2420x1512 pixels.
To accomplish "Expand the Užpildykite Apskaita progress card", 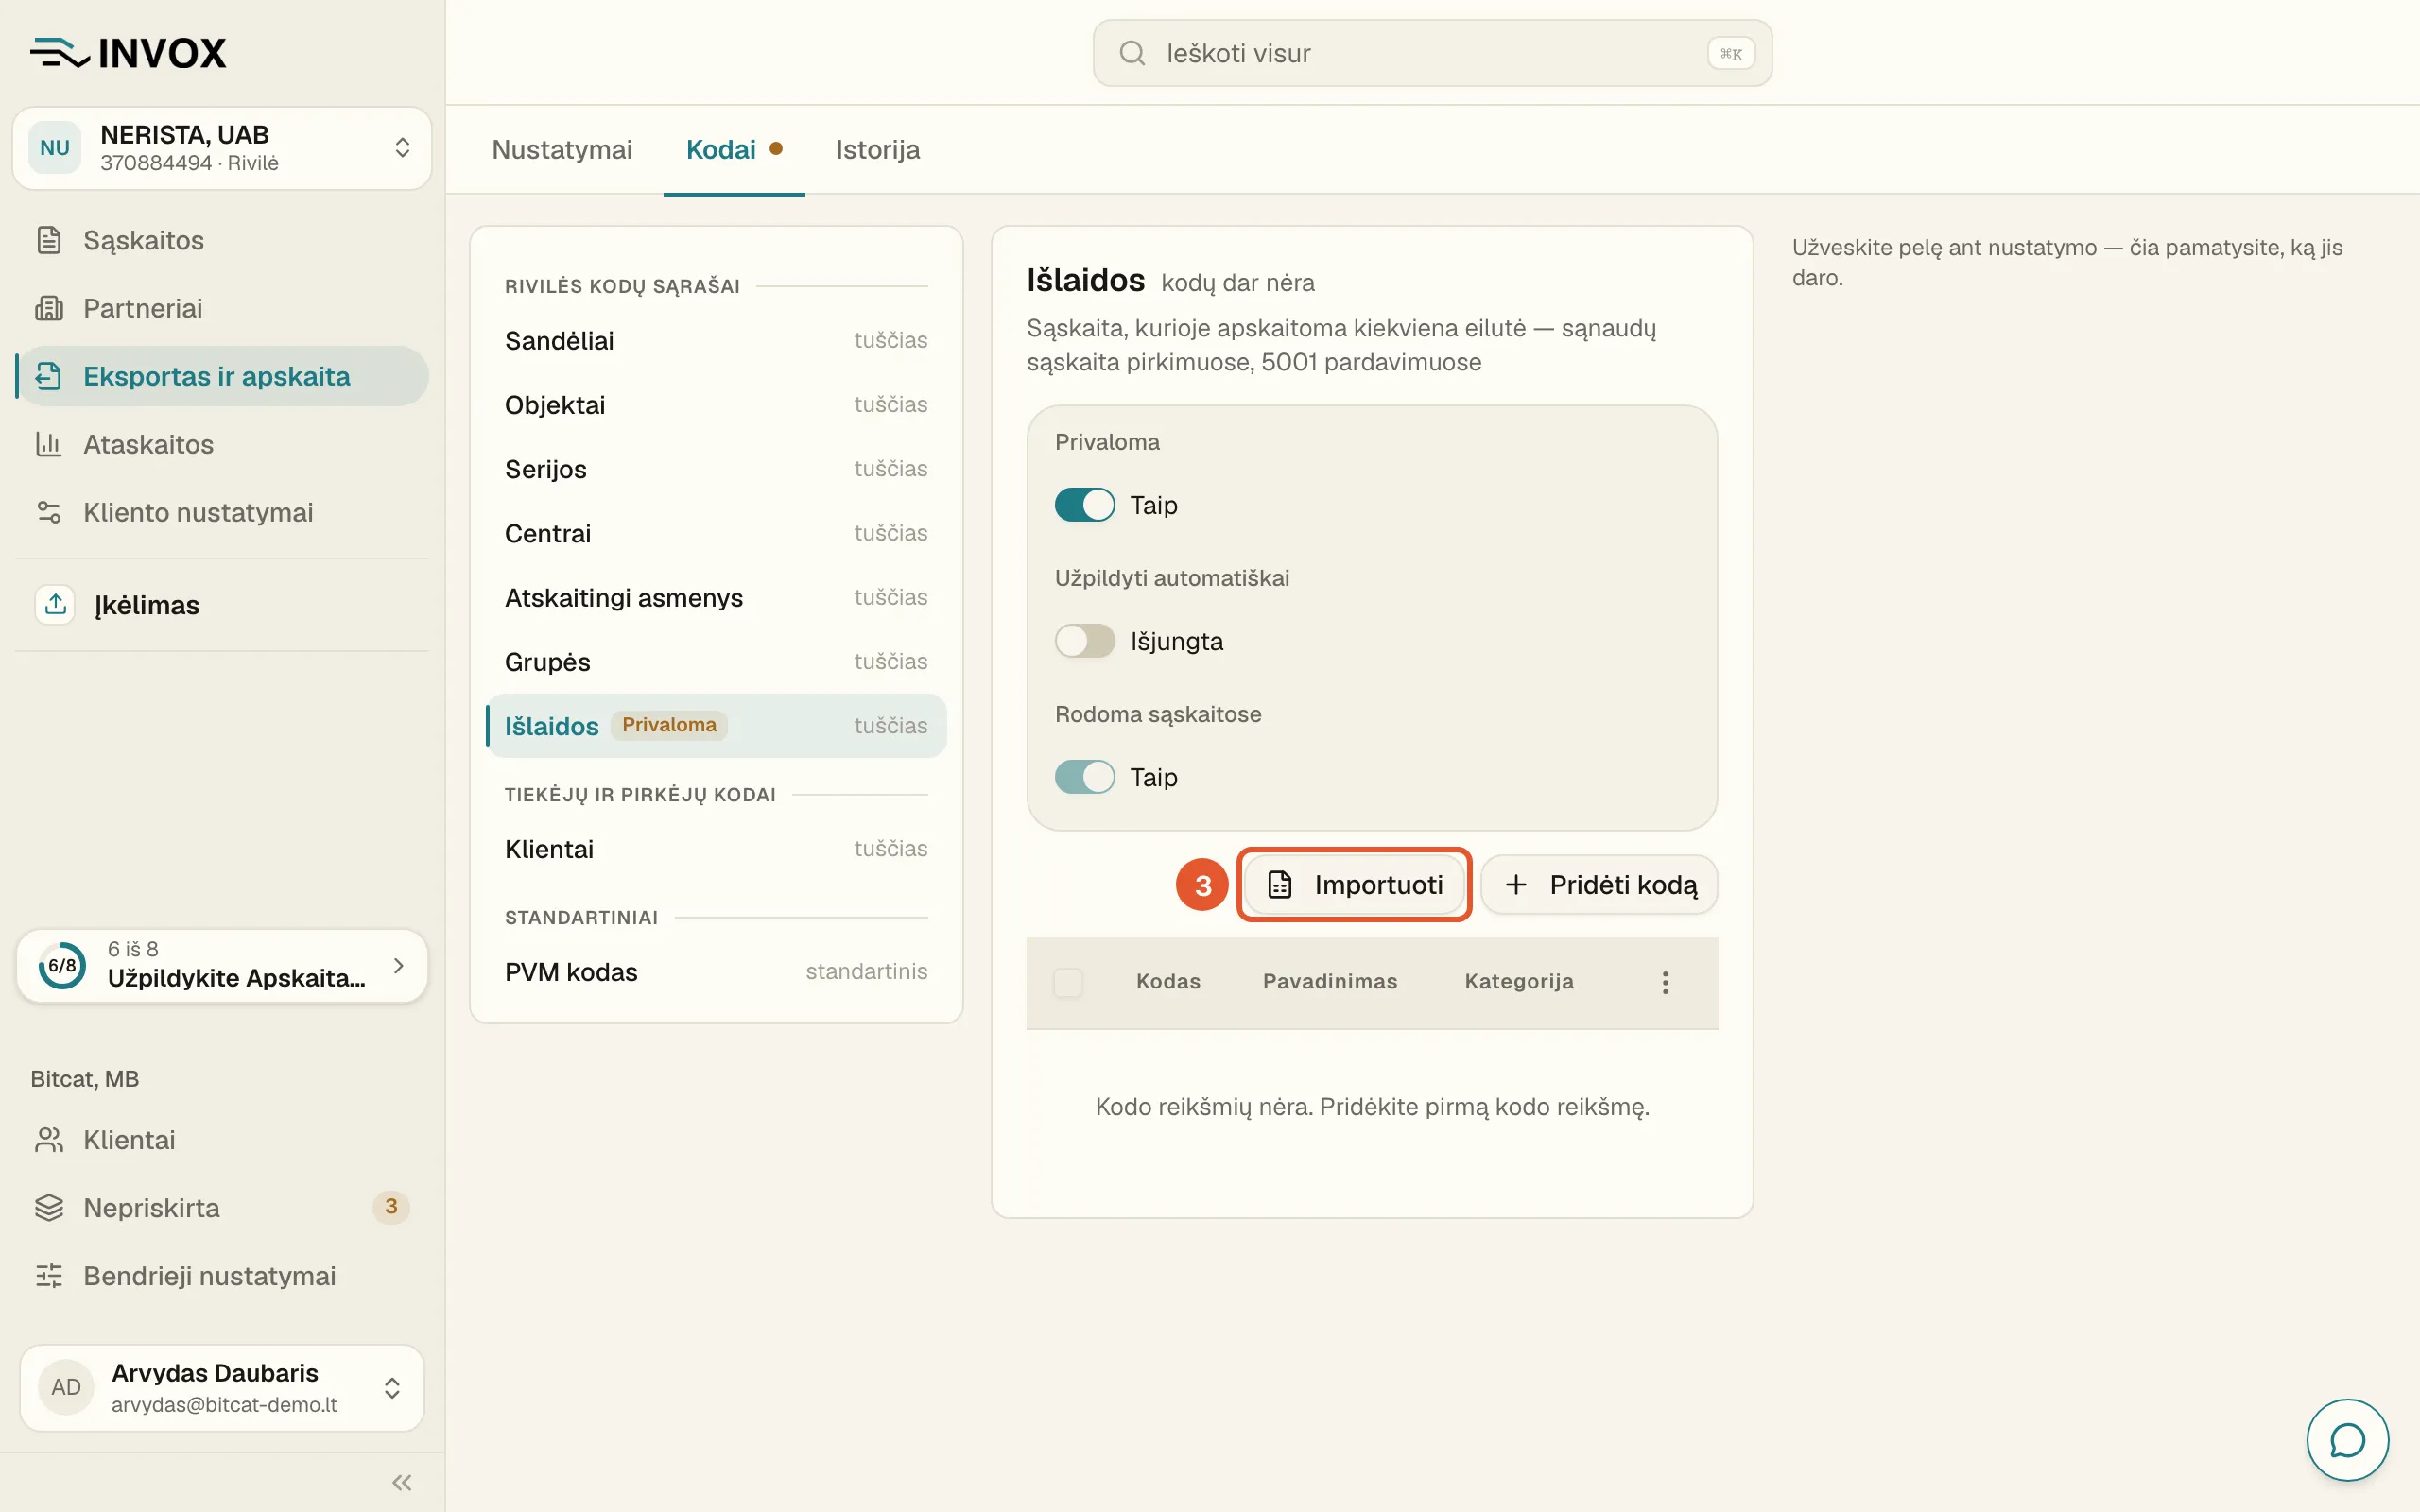I will (222, 965).
